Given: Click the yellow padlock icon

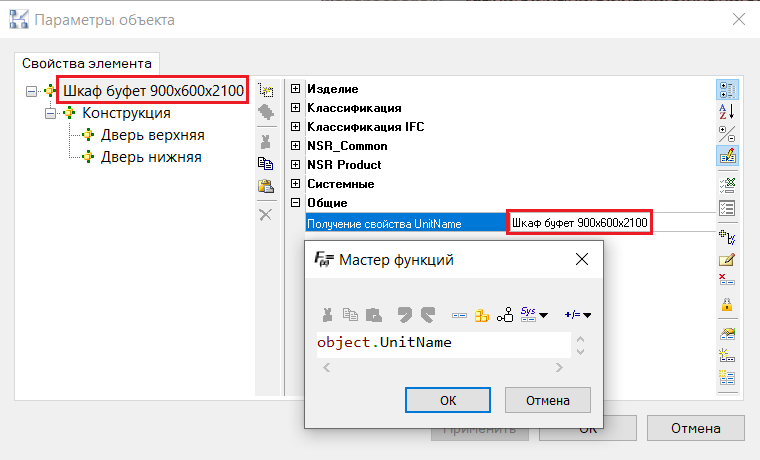Looking at the screenshot, I should click(x=727, y=304).
